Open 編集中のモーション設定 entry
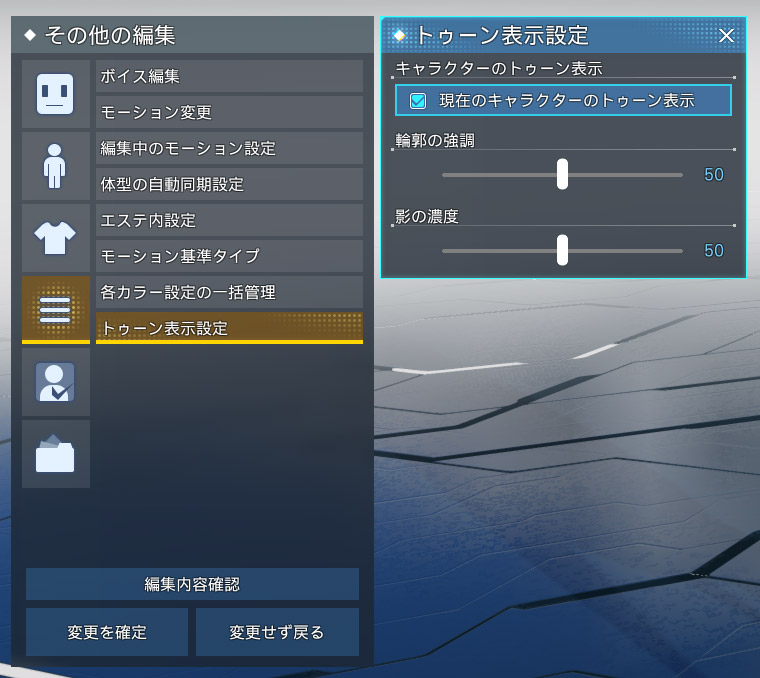Screen dimensions: 760x678 coord(229,148)
